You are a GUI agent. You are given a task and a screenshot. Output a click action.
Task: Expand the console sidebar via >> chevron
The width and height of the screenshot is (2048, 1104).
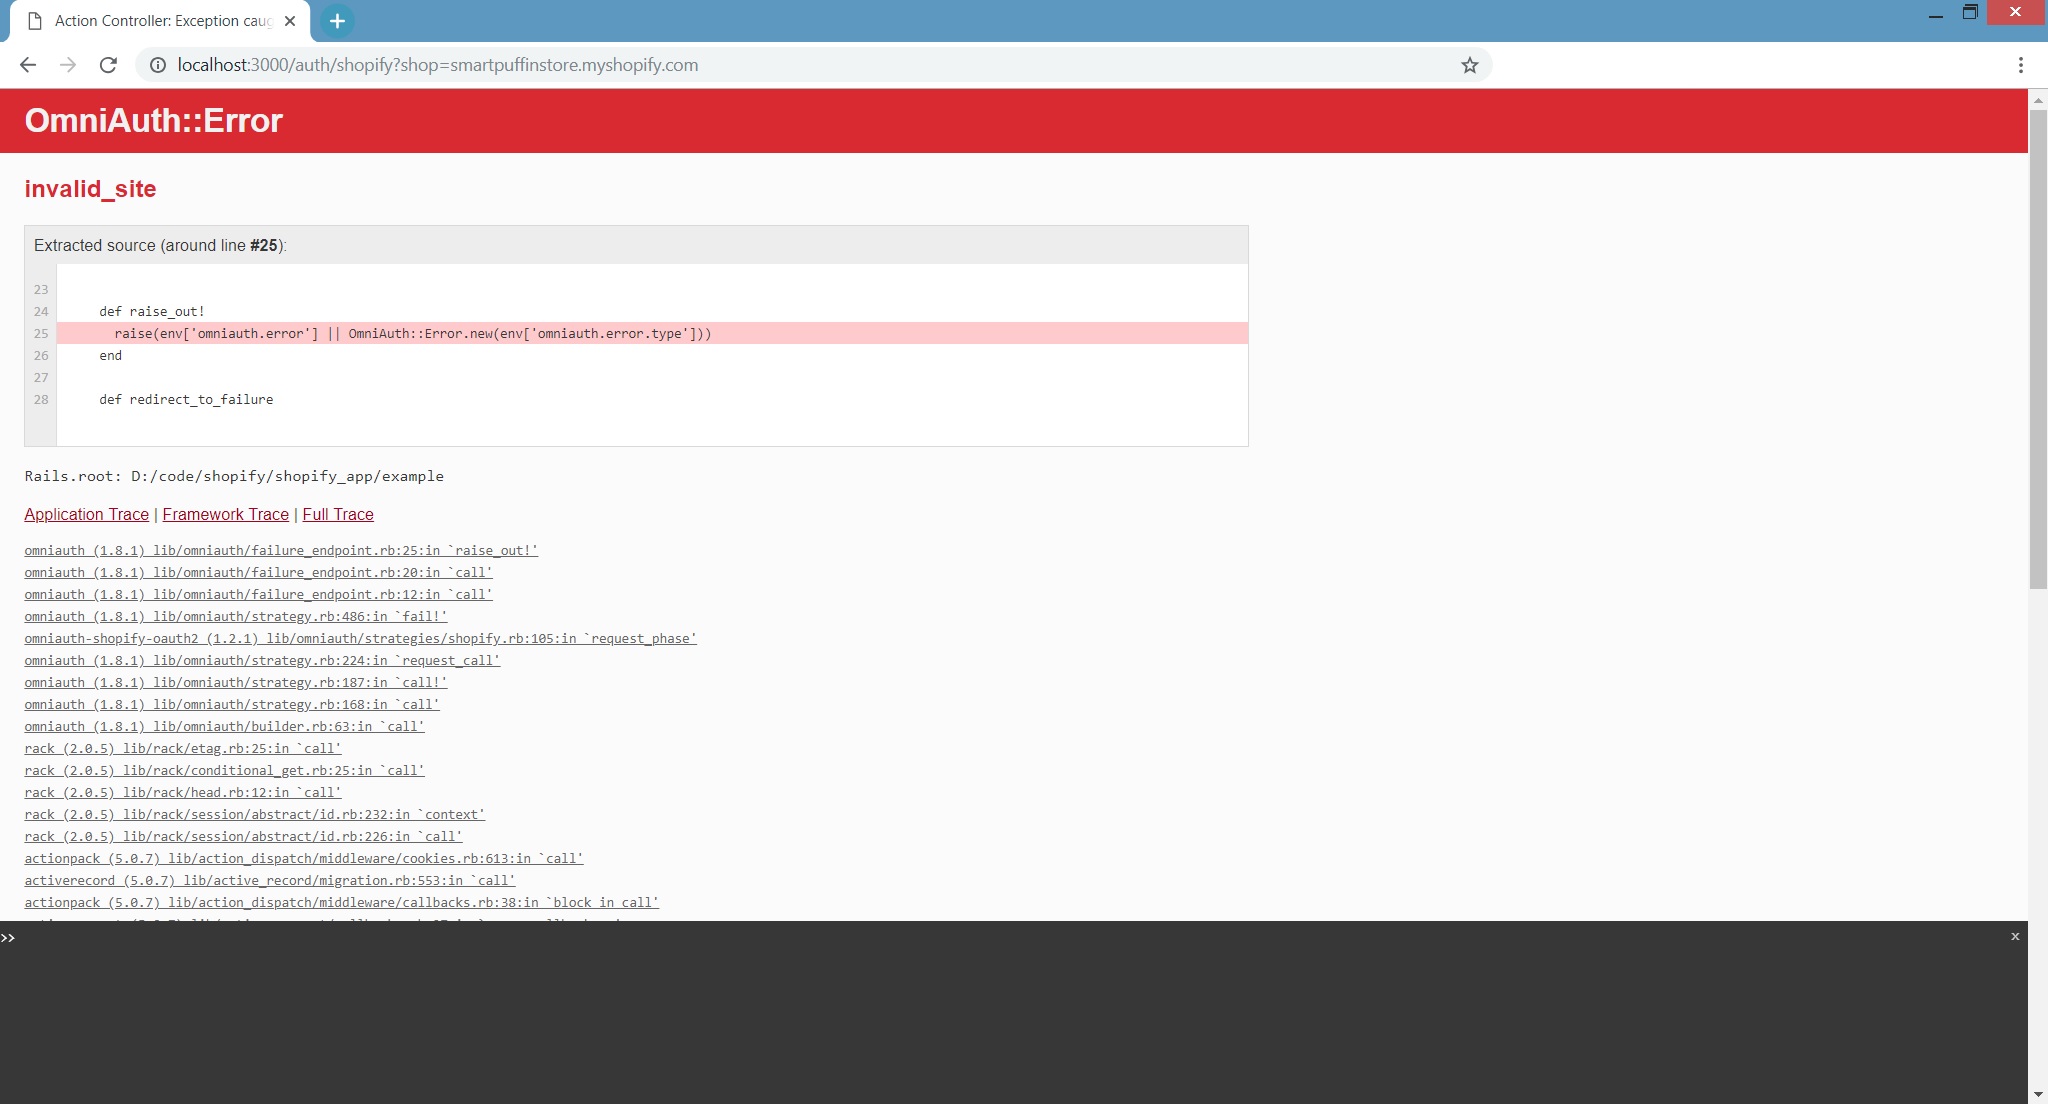click(9, 937)
